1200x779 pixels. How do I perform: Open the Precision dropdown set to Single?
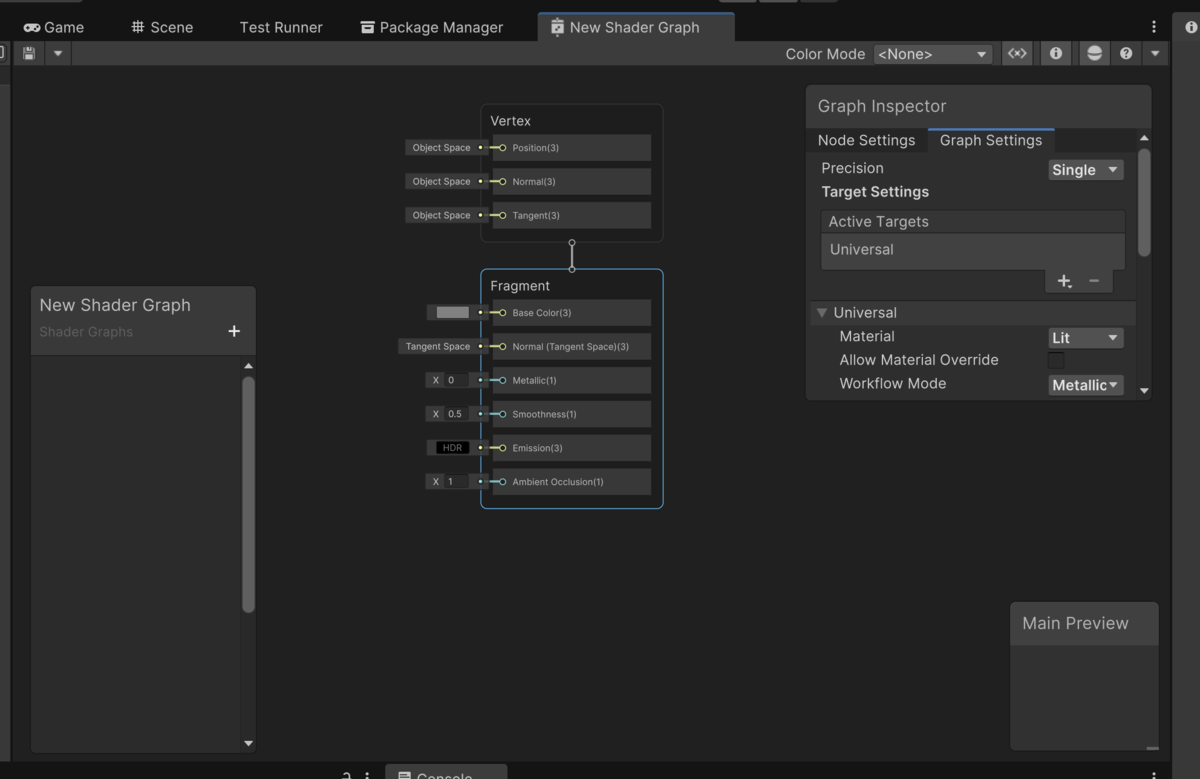pyautogui.click(x=1086, y=170)
